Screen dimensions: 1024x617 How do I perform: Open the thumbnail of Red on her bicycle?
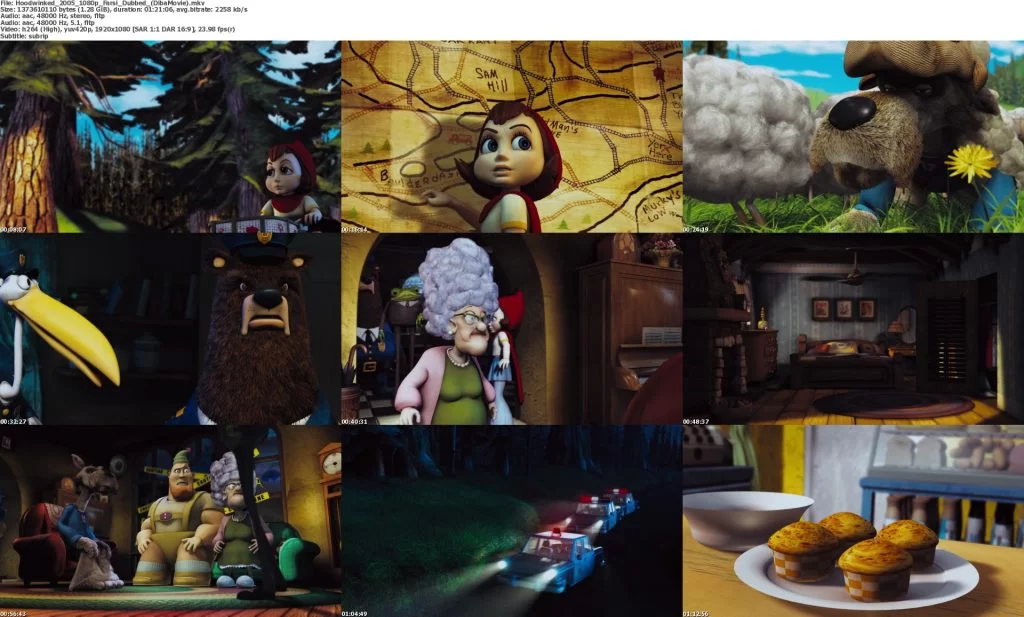tap(170, 136)
